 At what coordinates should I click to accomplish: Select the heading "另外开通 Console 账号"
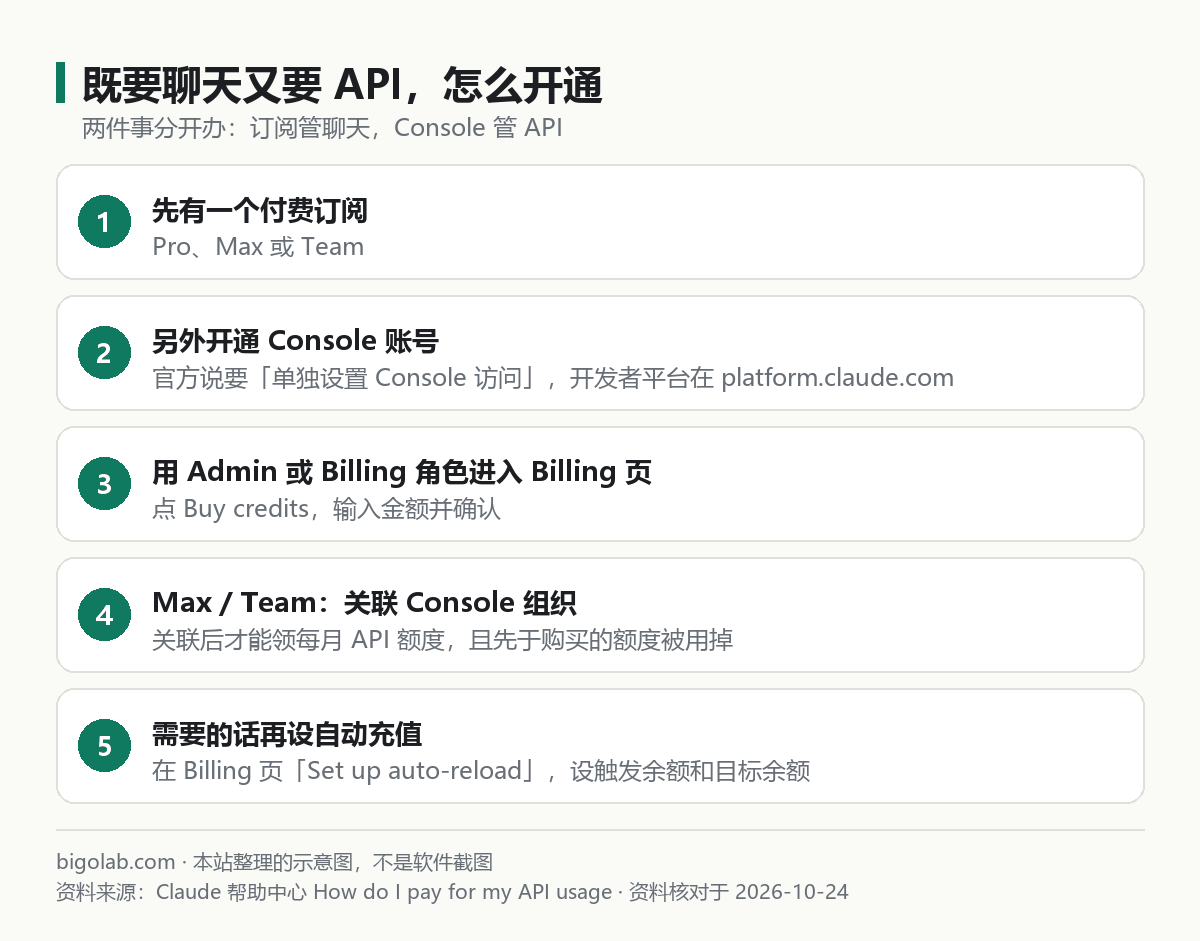coord(295,341)
